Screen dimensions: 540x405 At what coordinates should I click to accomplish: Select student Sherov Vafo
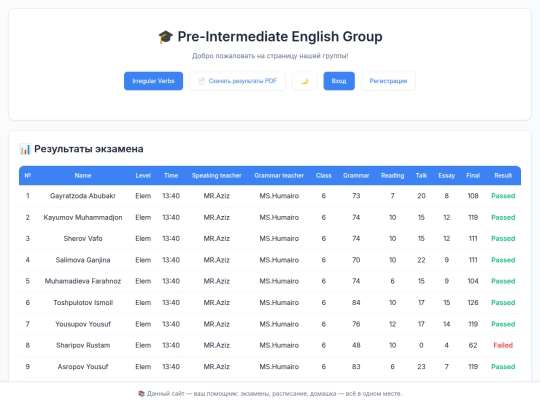pyautogui.click(x=83, y=239)
